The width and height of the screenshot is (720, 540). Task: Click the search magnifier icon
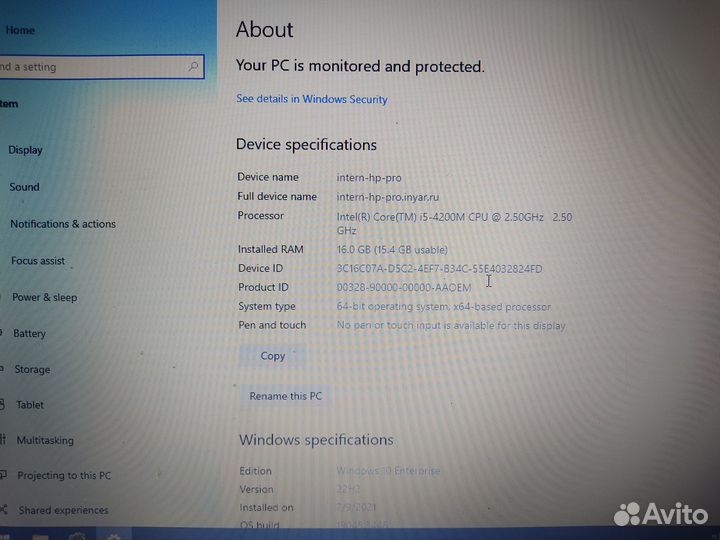193,67
